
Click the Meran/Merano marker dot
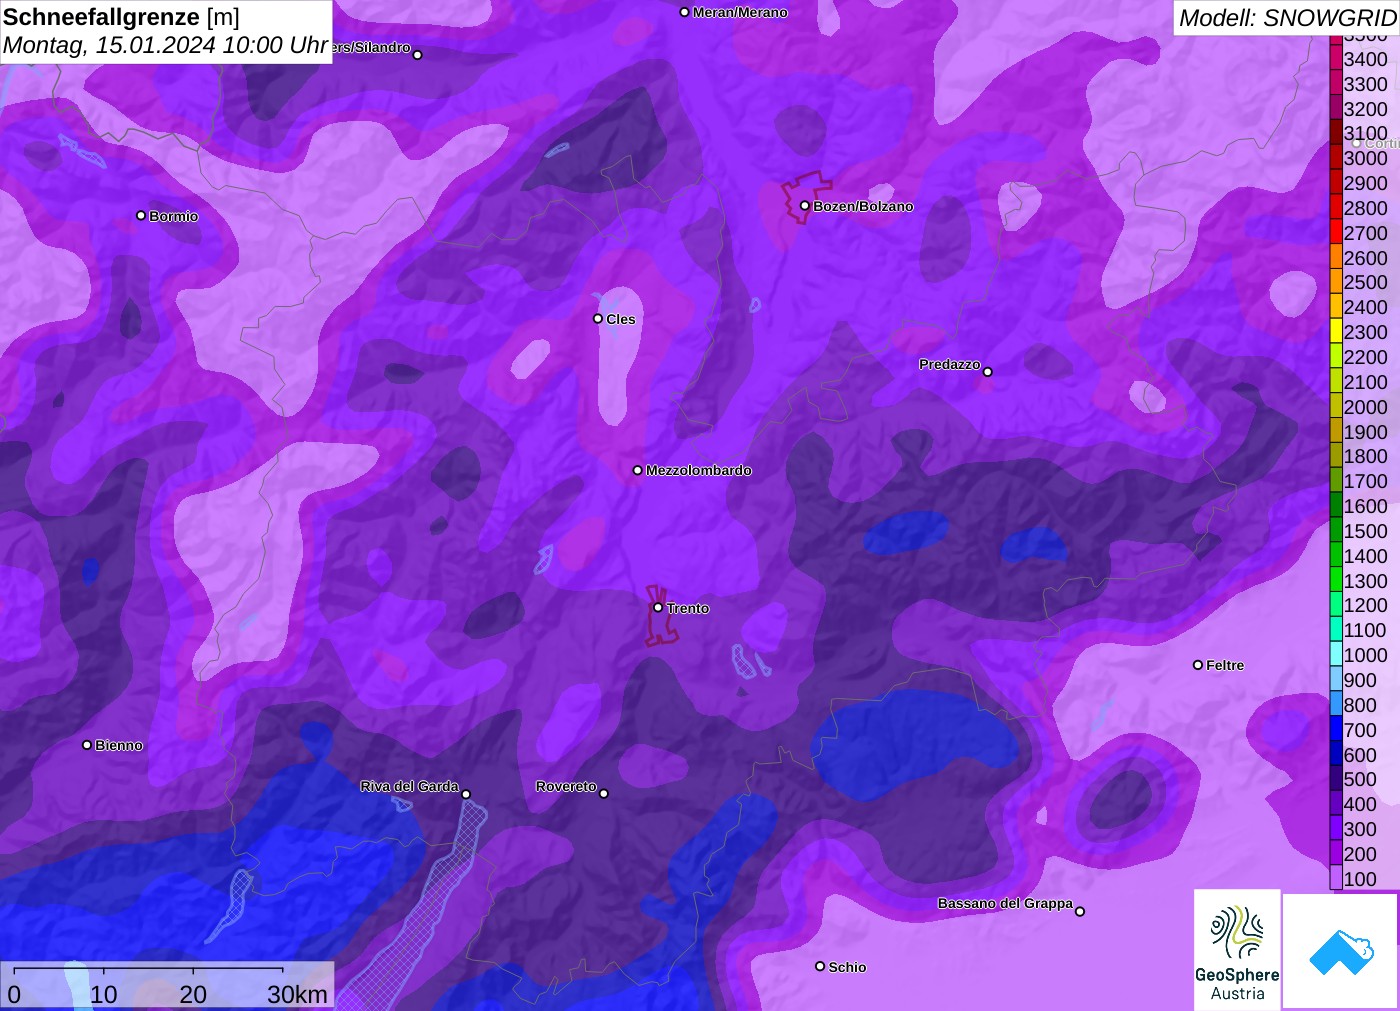point(685,13)
